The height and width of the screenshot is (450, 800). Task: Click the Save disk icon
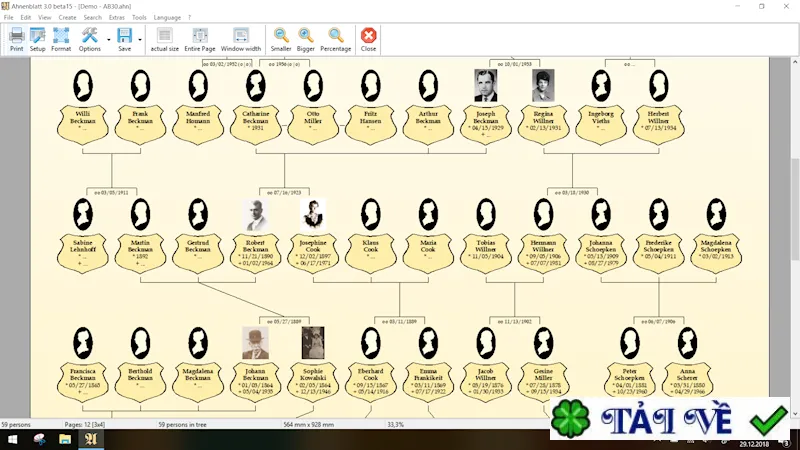(124, 36)
